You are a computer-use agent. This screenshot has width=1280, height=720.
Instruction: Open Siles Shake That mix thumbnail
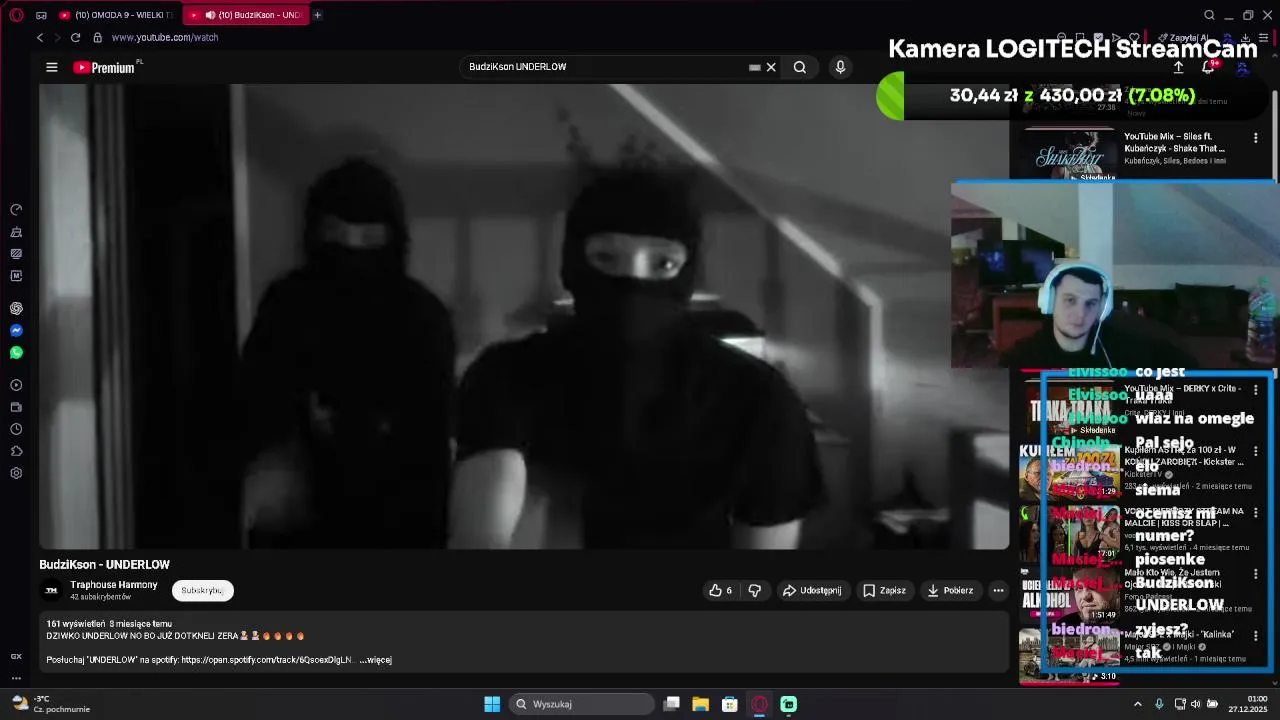coord(1068,153)
